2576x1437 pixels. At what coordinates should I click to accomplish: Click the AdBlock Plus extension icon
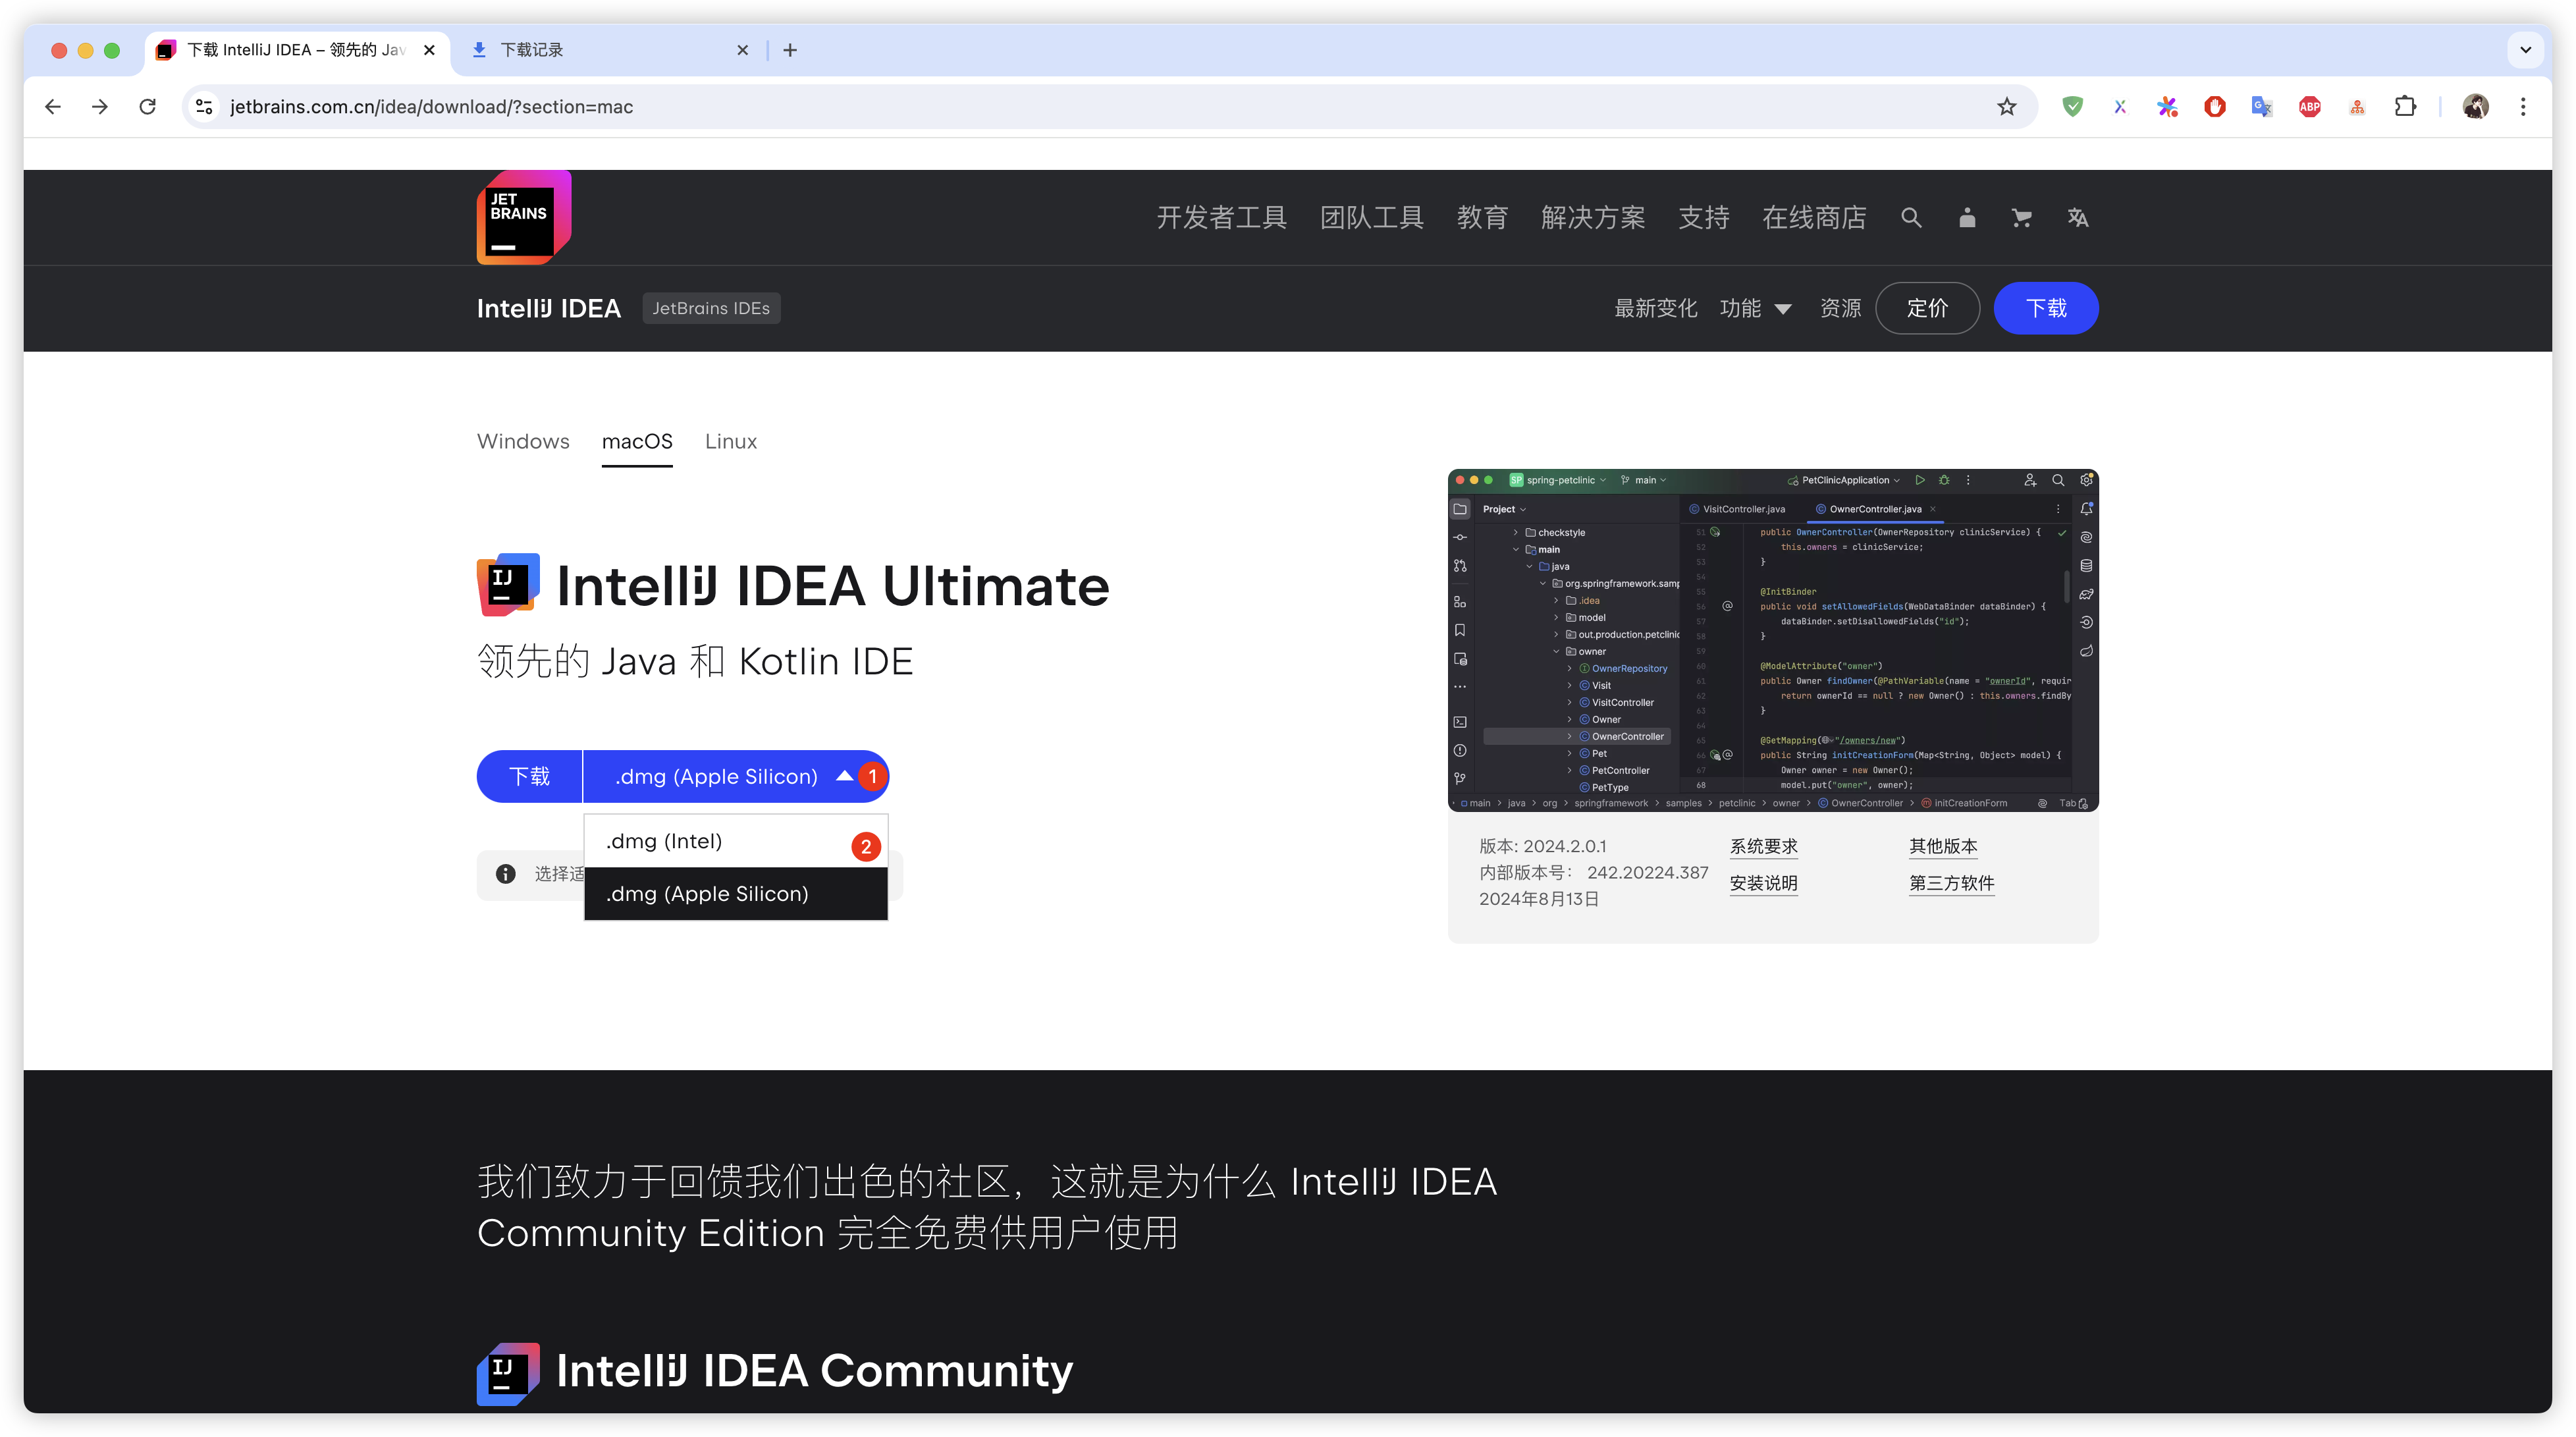tap(2310, 107)
